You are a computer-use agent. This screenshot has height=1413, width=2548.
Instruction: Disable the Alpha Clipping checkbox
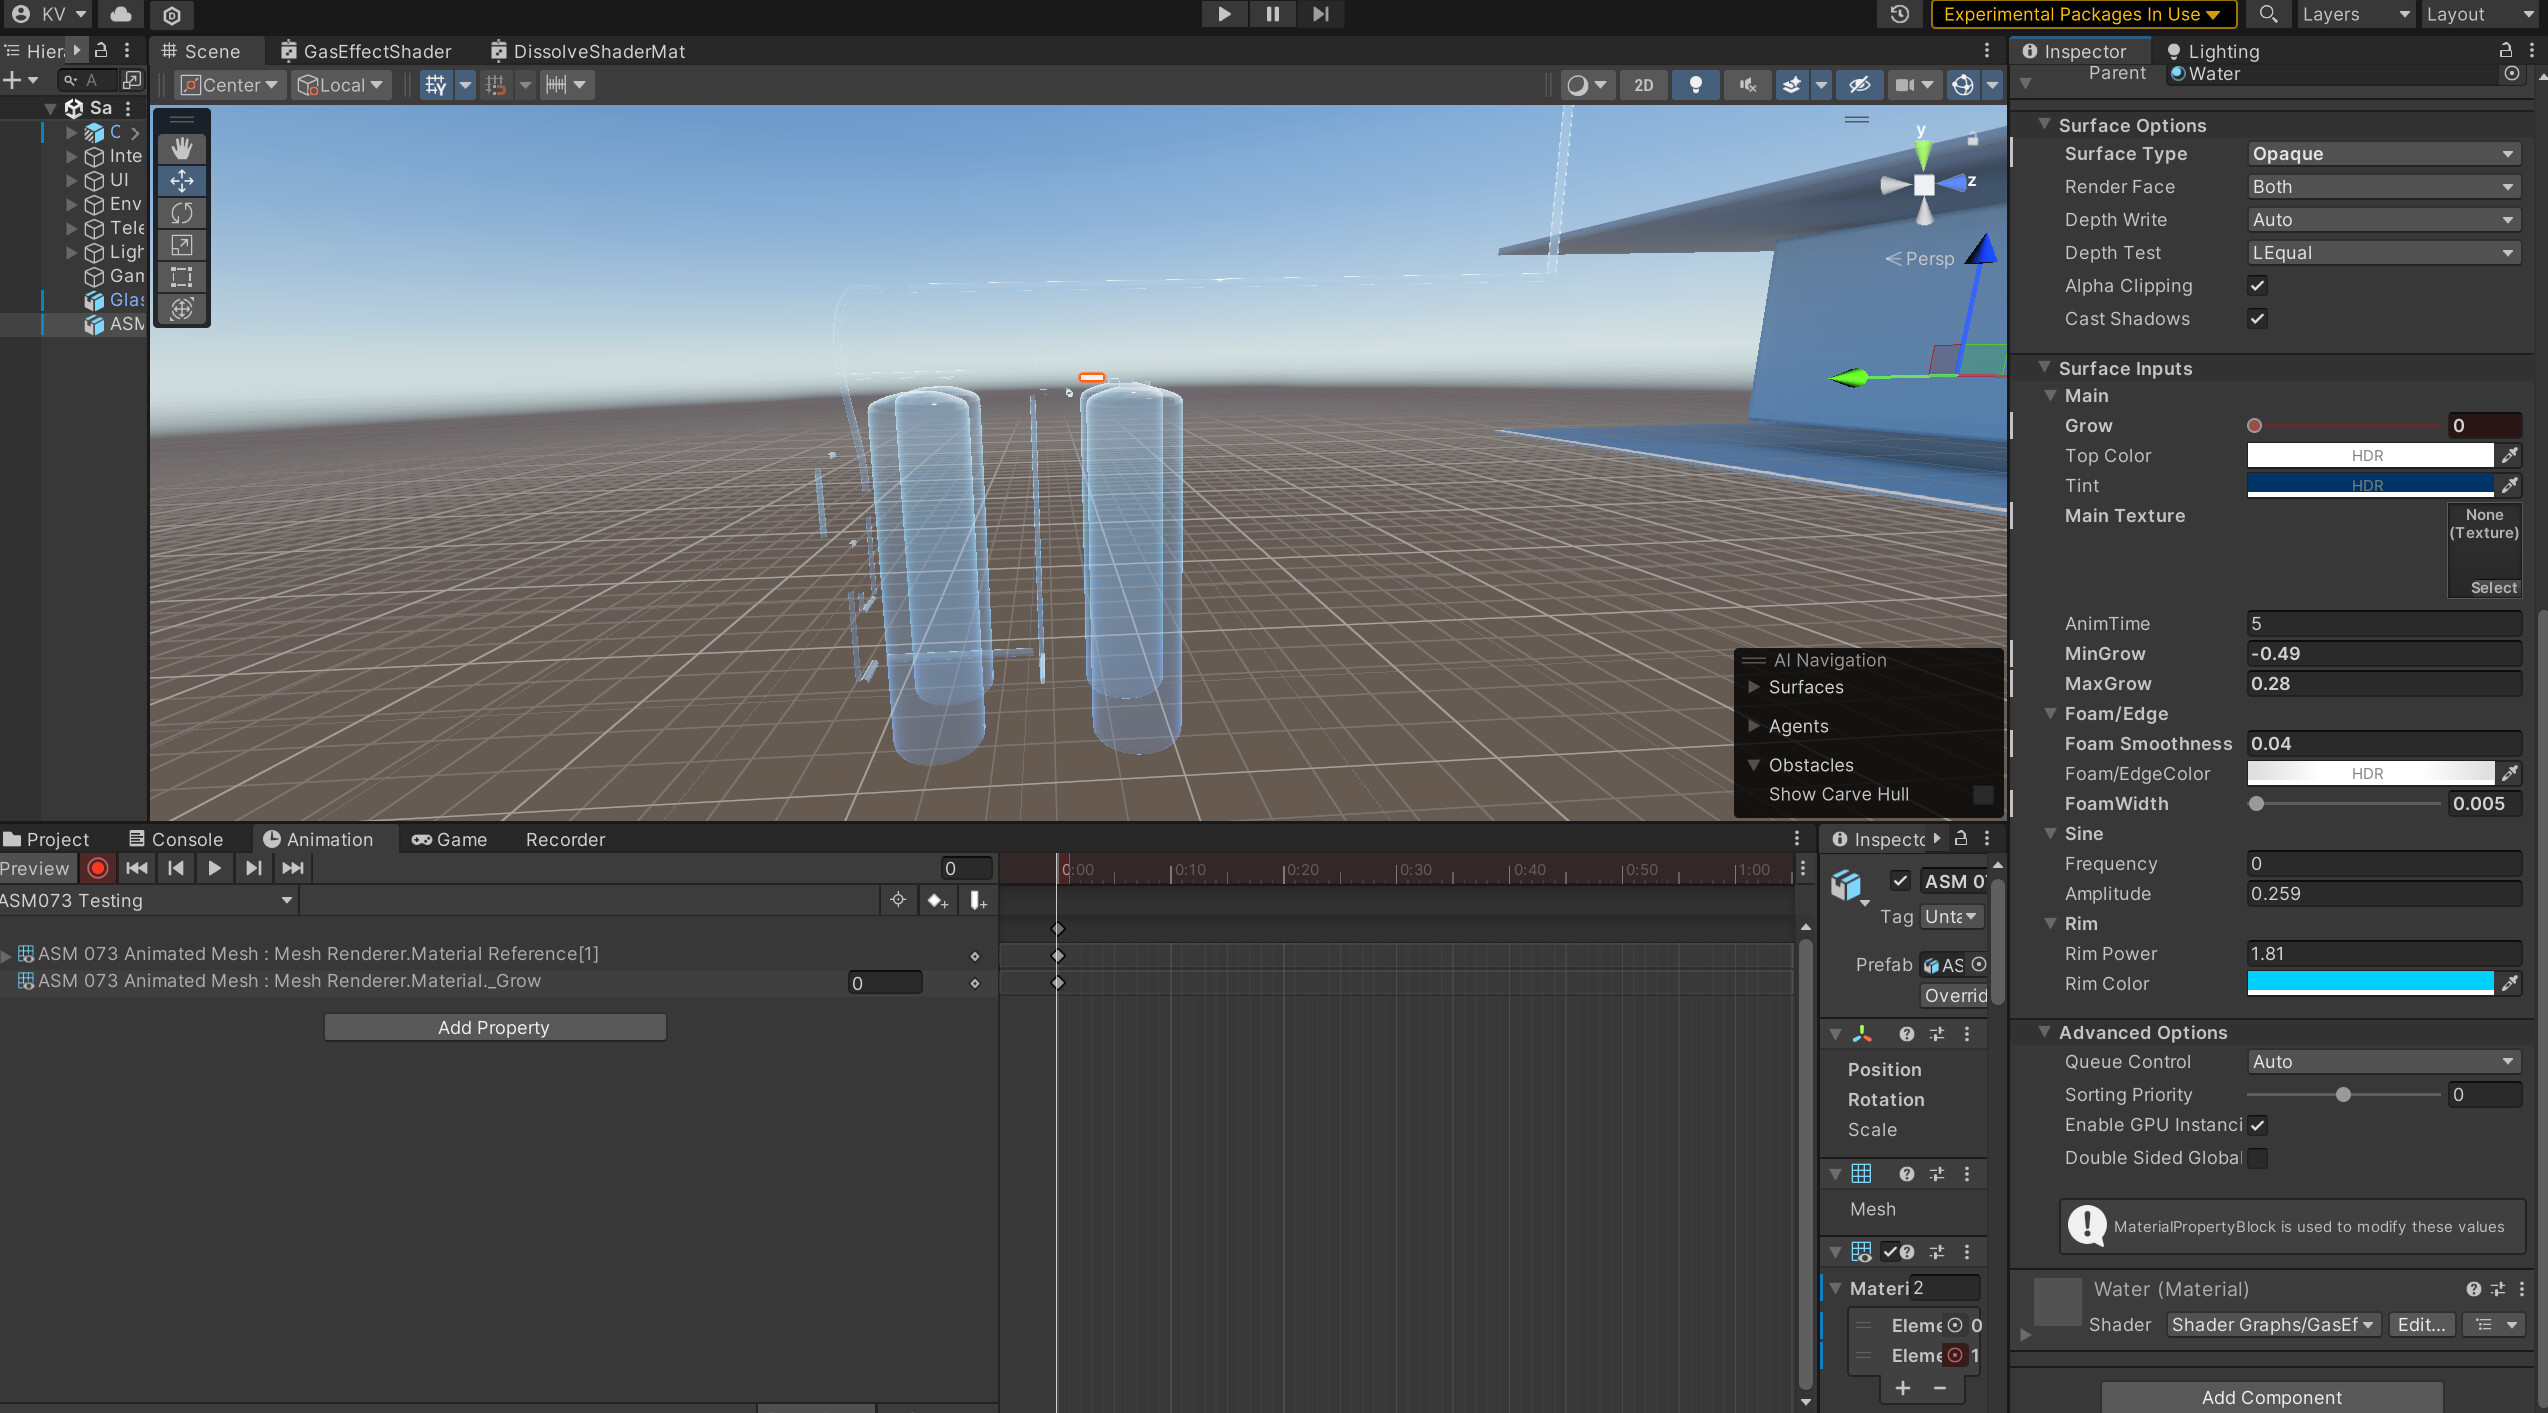pyautogui.click(x=2257, y=286)
